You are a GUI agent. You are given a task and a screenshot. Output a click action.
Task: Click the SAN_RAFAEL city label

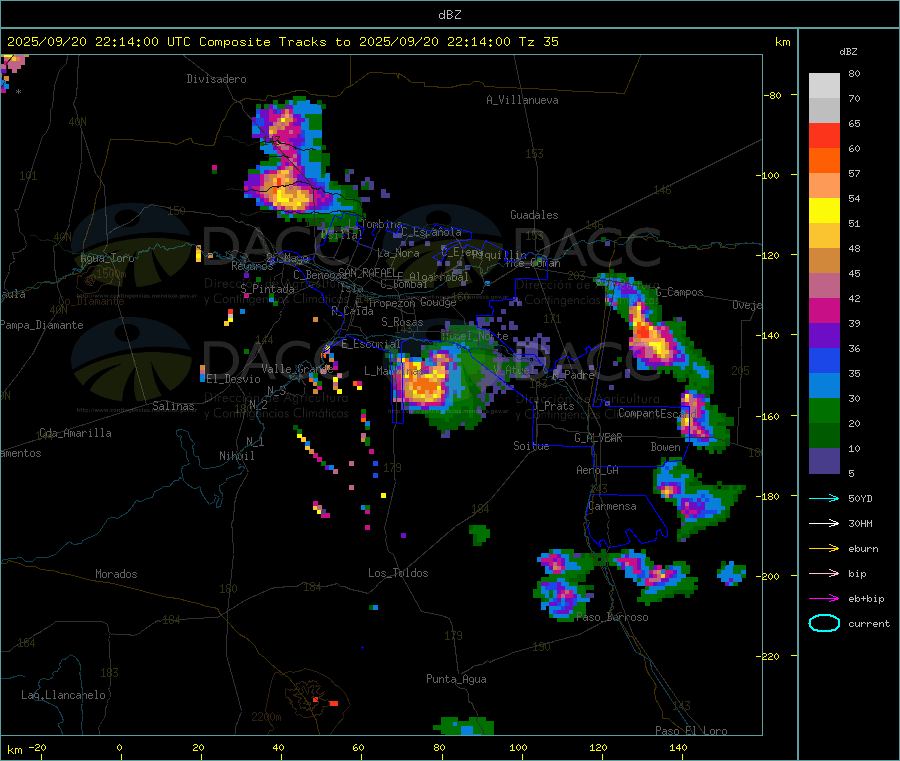click(367, 273)
